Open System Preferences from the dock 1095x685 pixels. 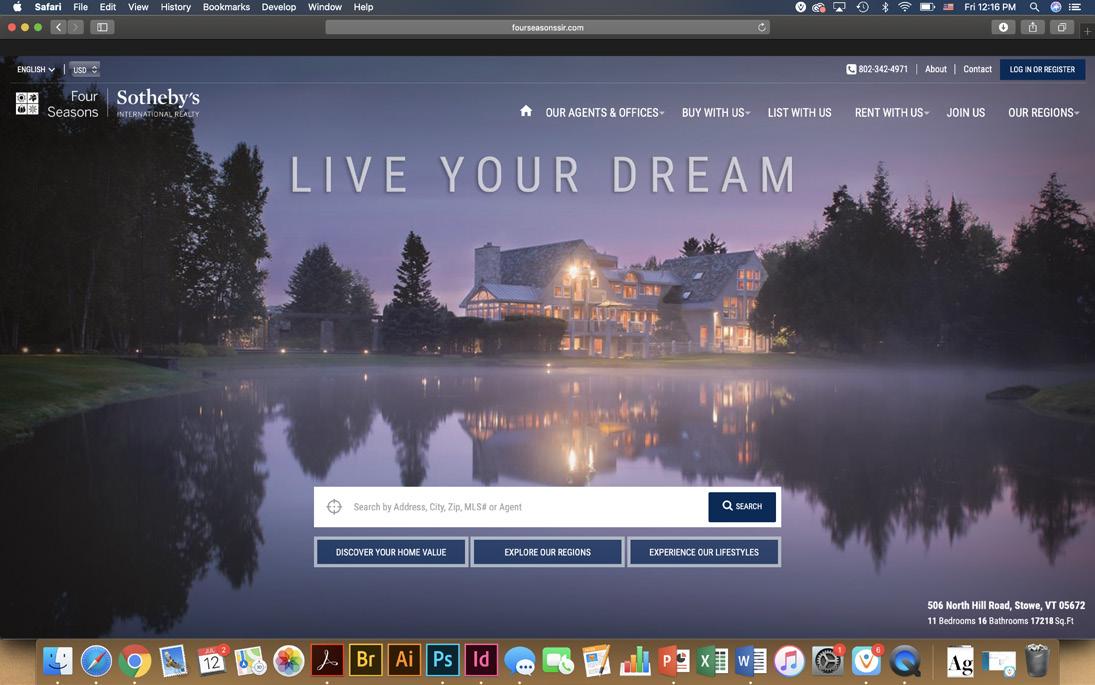click(828, 661)
